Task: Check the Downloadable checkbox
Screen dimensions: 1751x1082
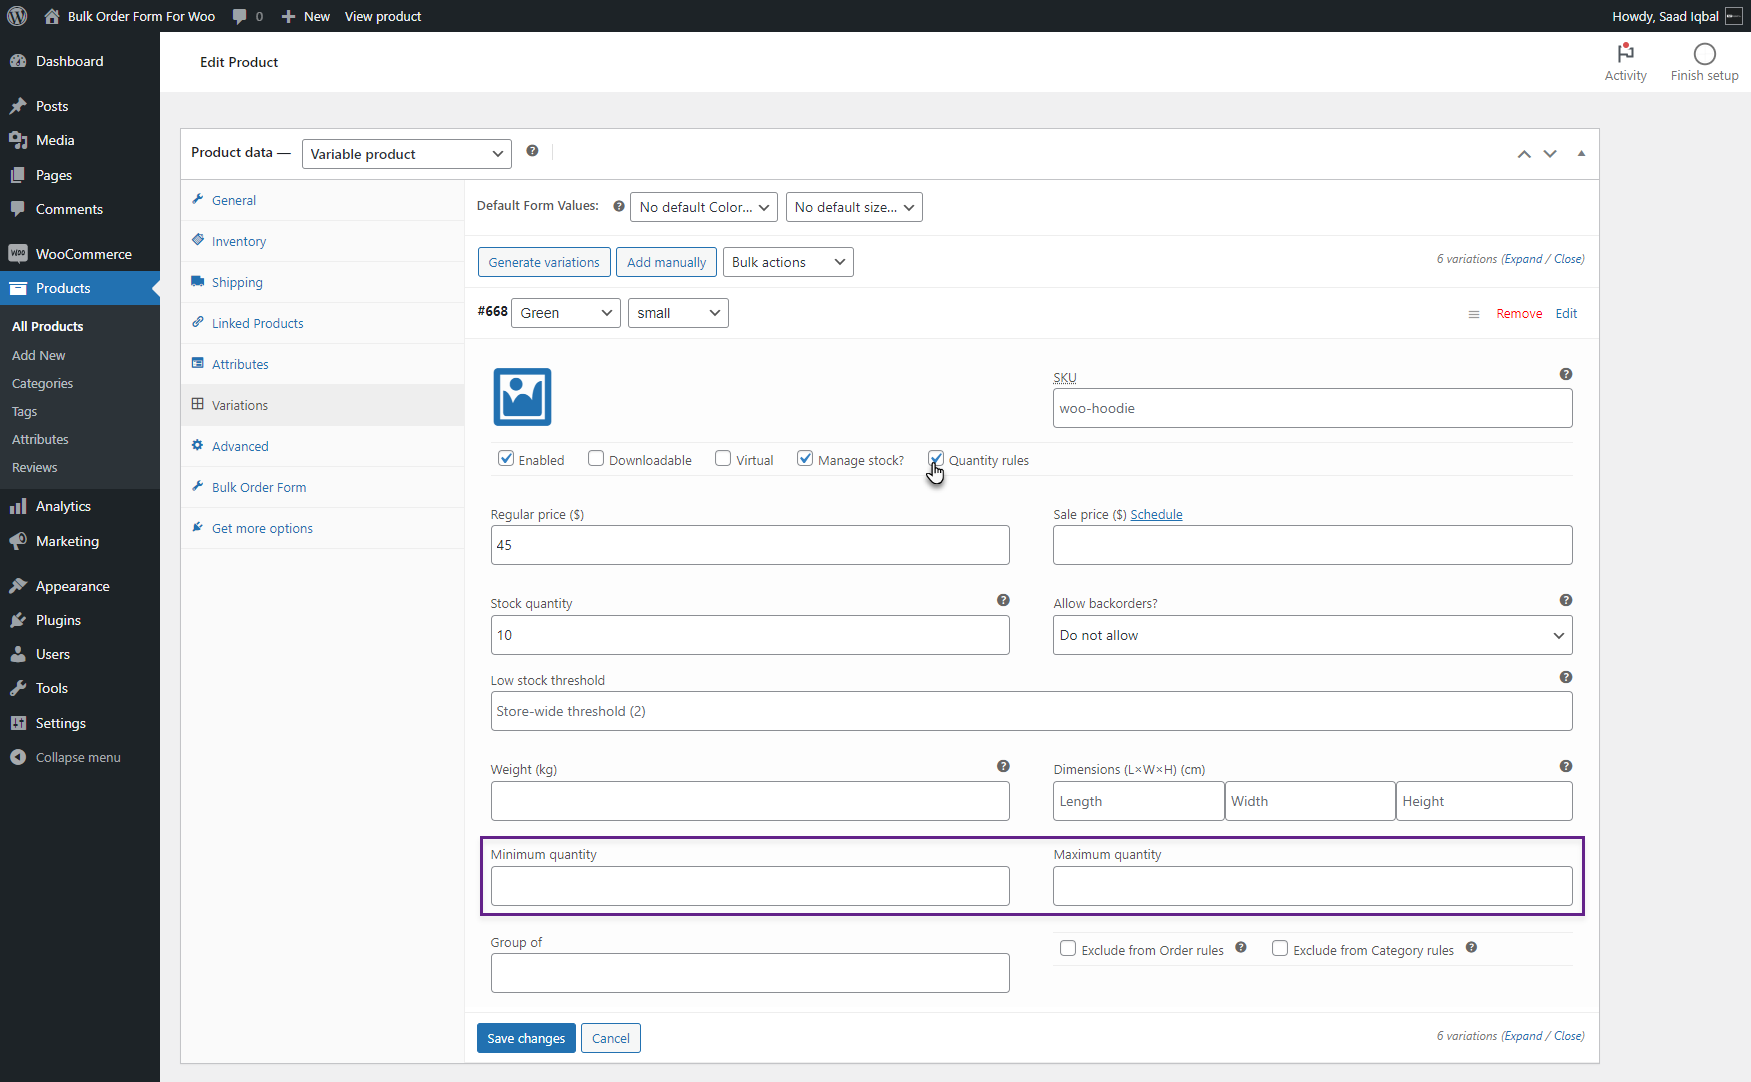Action: pyautogui.click(x=596, y=459)
